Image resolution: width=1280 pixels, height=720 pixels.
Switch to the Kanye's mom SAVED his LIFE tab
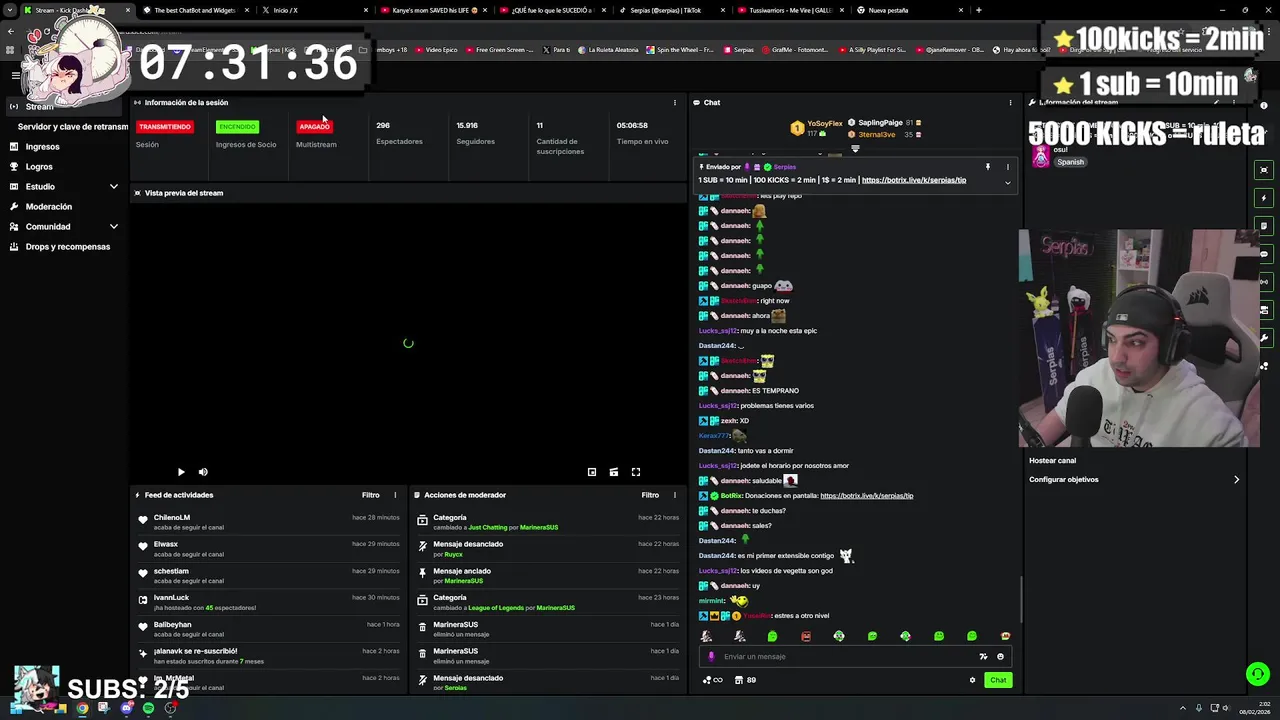(430, 10)
